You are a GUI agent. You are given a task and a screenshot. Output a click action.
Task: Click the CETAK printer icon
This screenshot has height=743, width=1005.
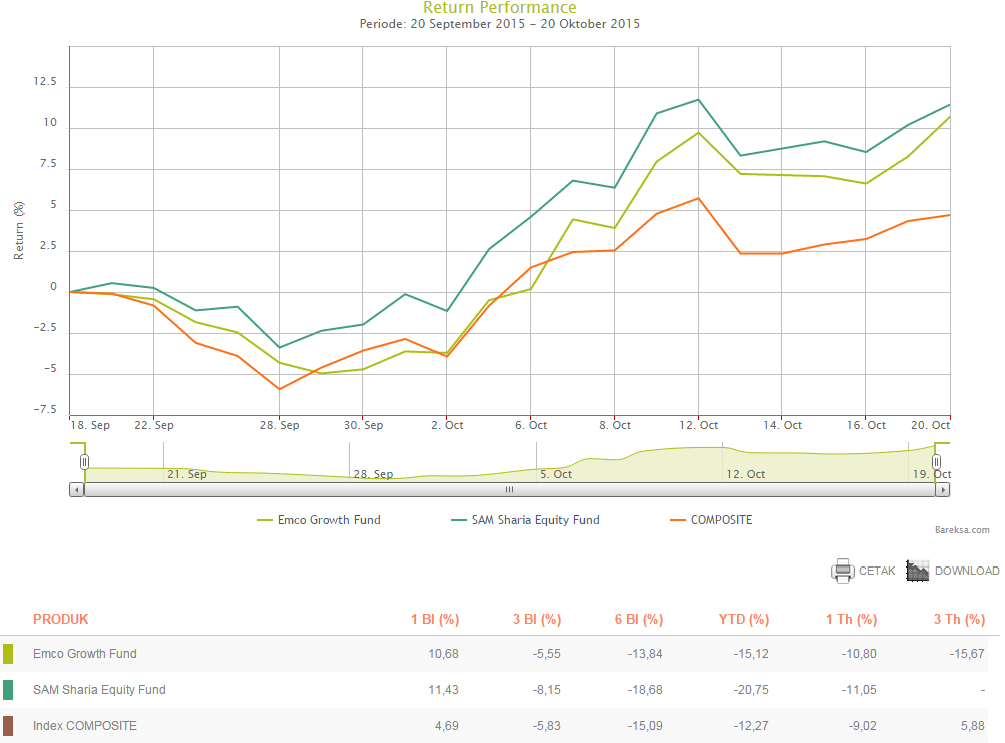click(842, 571)
